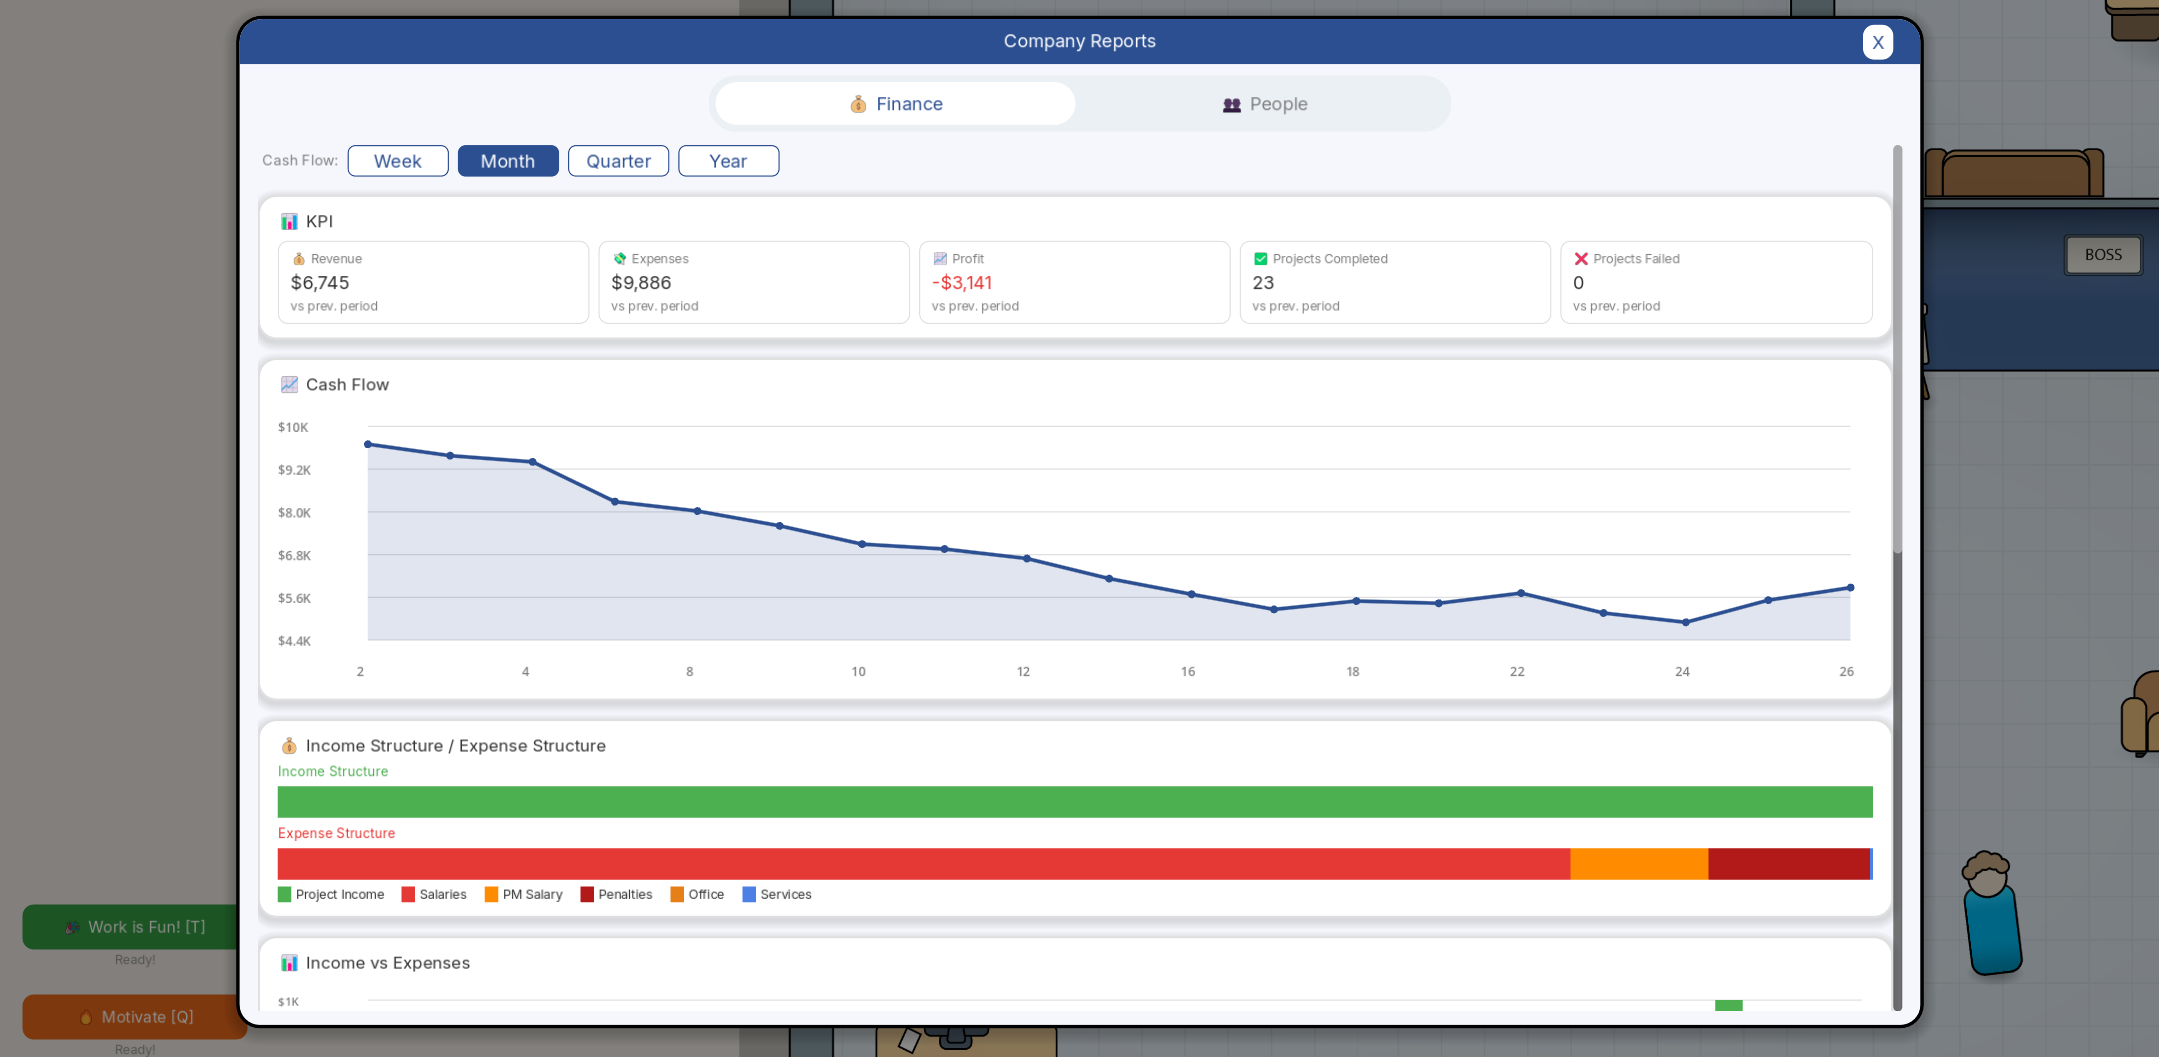Click the KPI bar chart icon
Viewport: 2159px width, 1057px height.
[x=289, y=221]
